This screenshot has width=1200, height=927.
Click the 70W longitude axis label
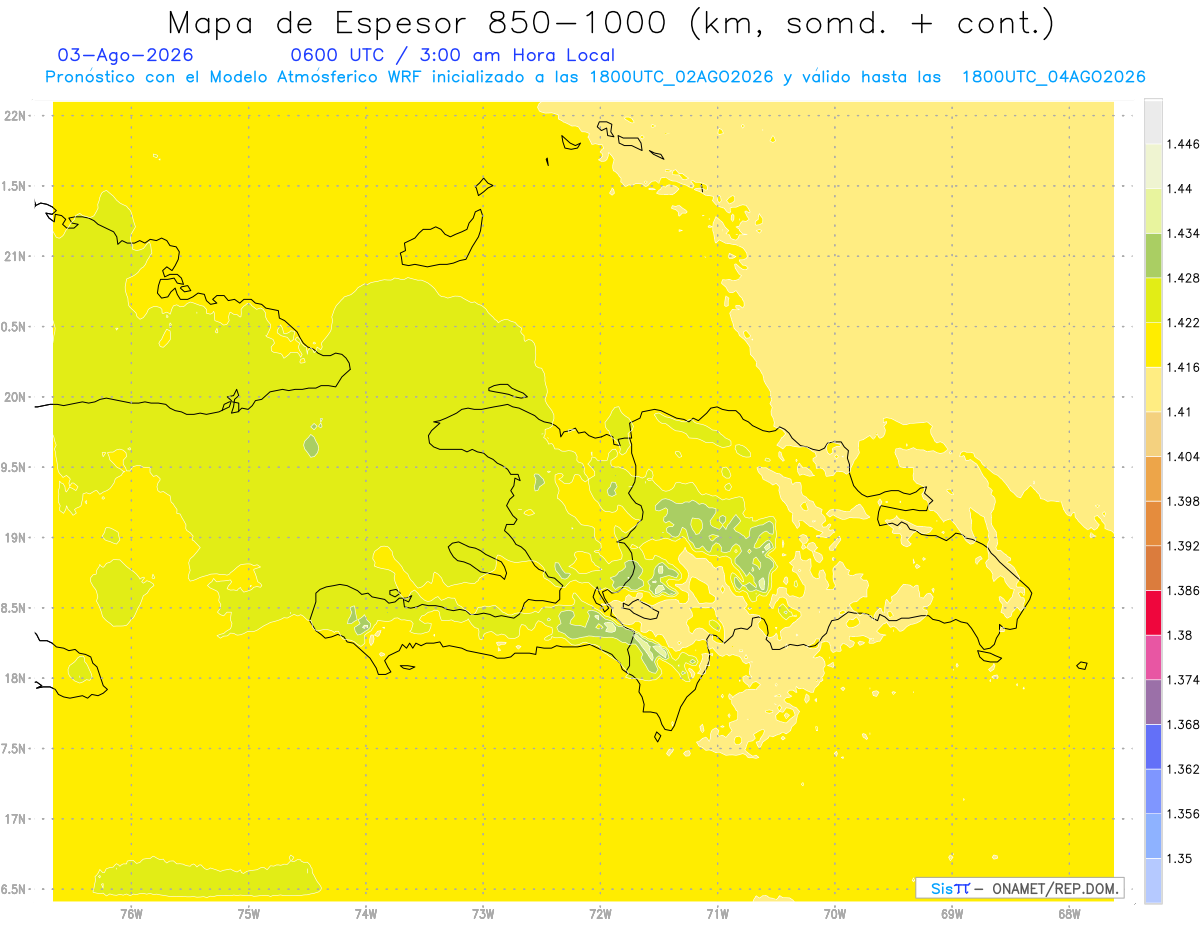pos(835,914)
